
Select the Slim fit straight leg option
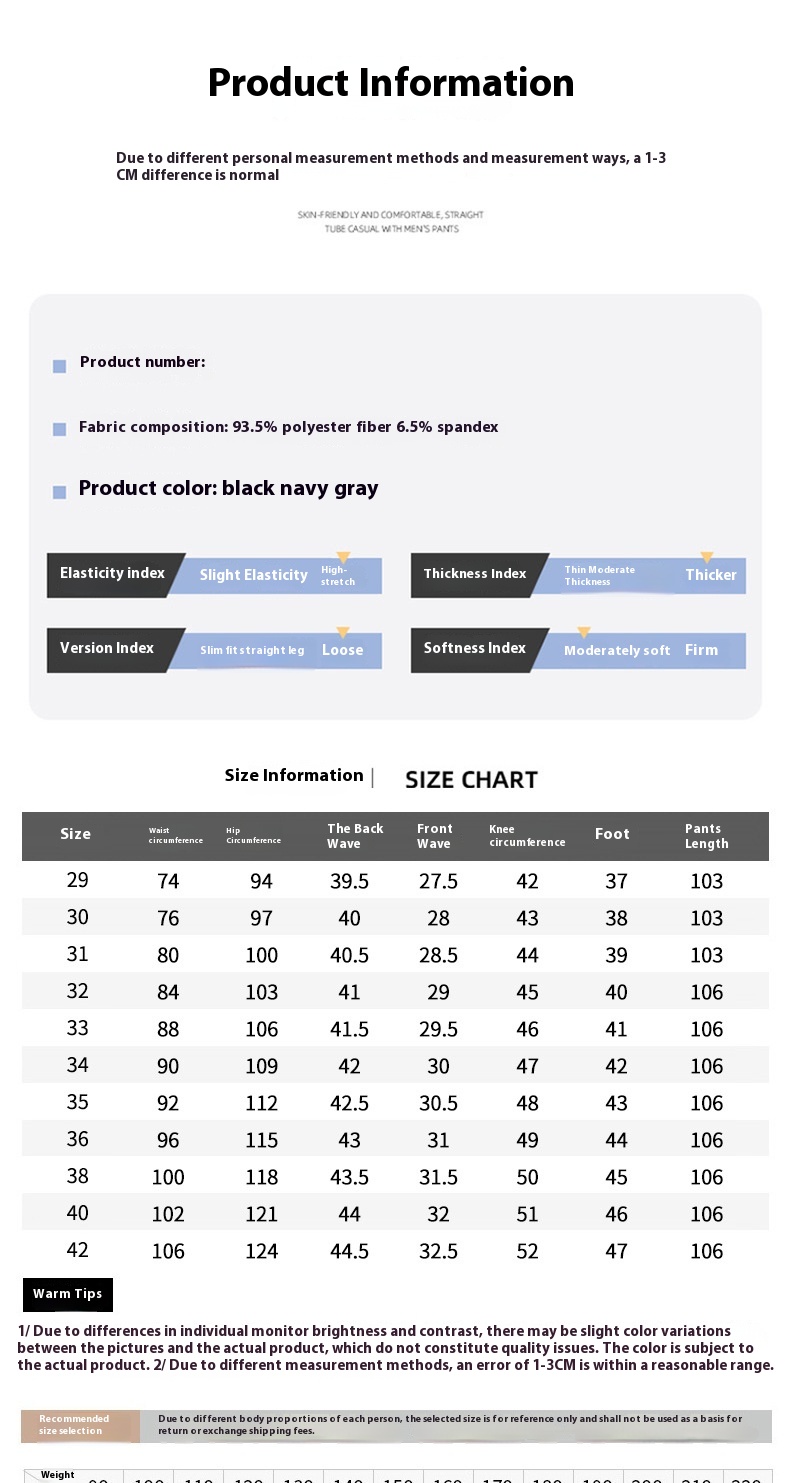pyautogui.click(x=252, y=650)
